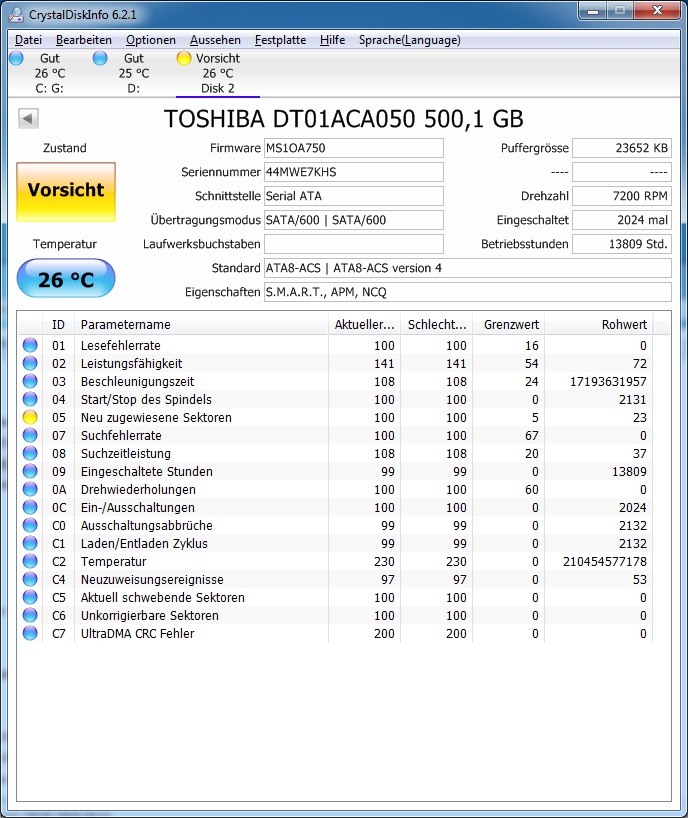Click the status orb of UltraDMA CRC Fehler
The width and height of the screenshot is (688, 818).
pyautogui.click(x=30, y=633)
